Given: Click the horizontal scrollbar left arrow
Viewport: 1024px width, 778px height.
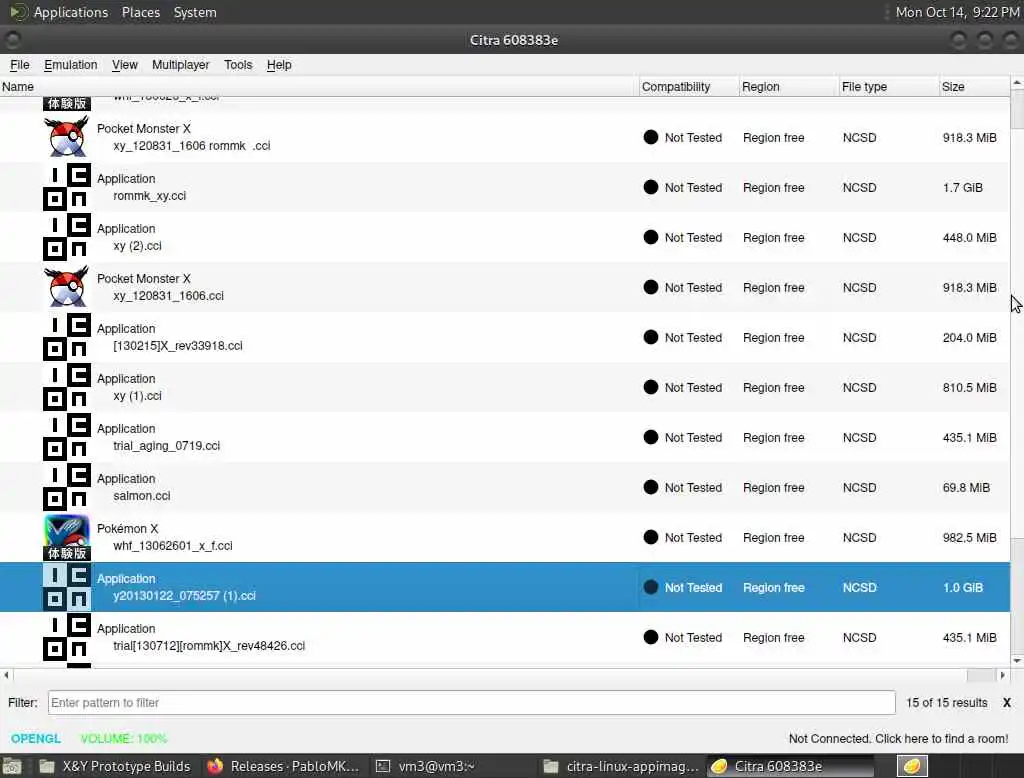Looking at the screenshot, I should (6, 675).
